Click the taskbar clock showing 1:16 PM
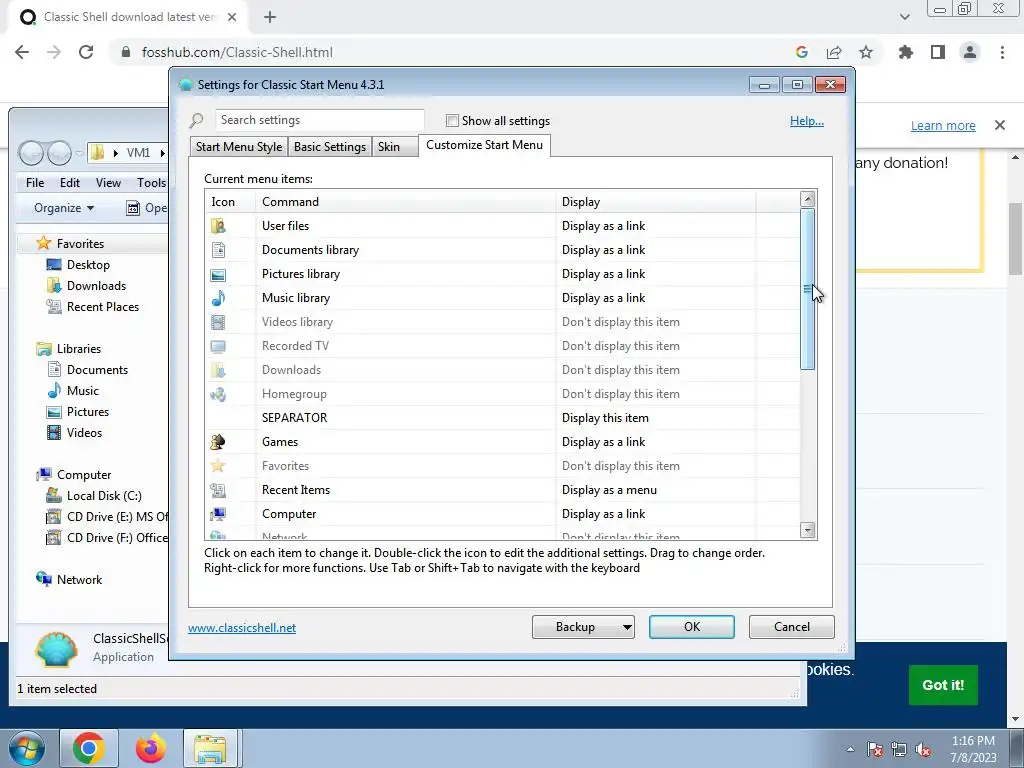 tap(973, 749)
